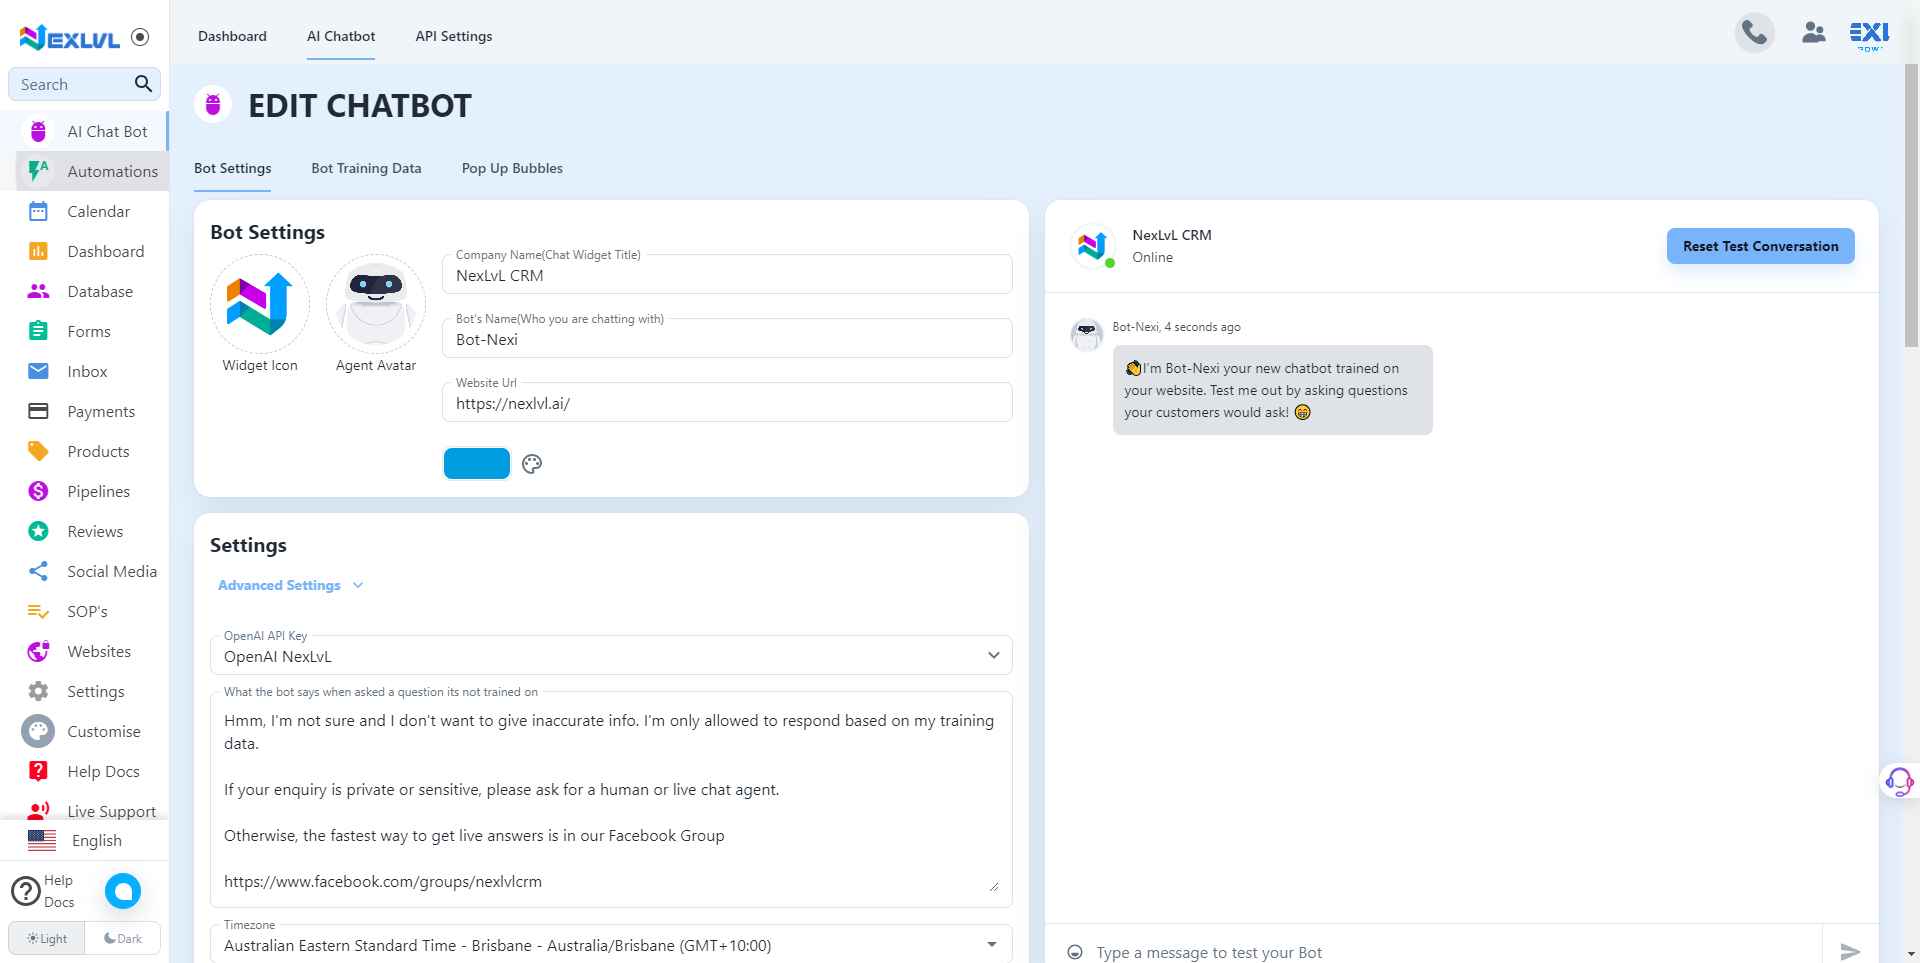Open Database people icon
Viewport: 1920px width, 963px height.
(38, 291)
